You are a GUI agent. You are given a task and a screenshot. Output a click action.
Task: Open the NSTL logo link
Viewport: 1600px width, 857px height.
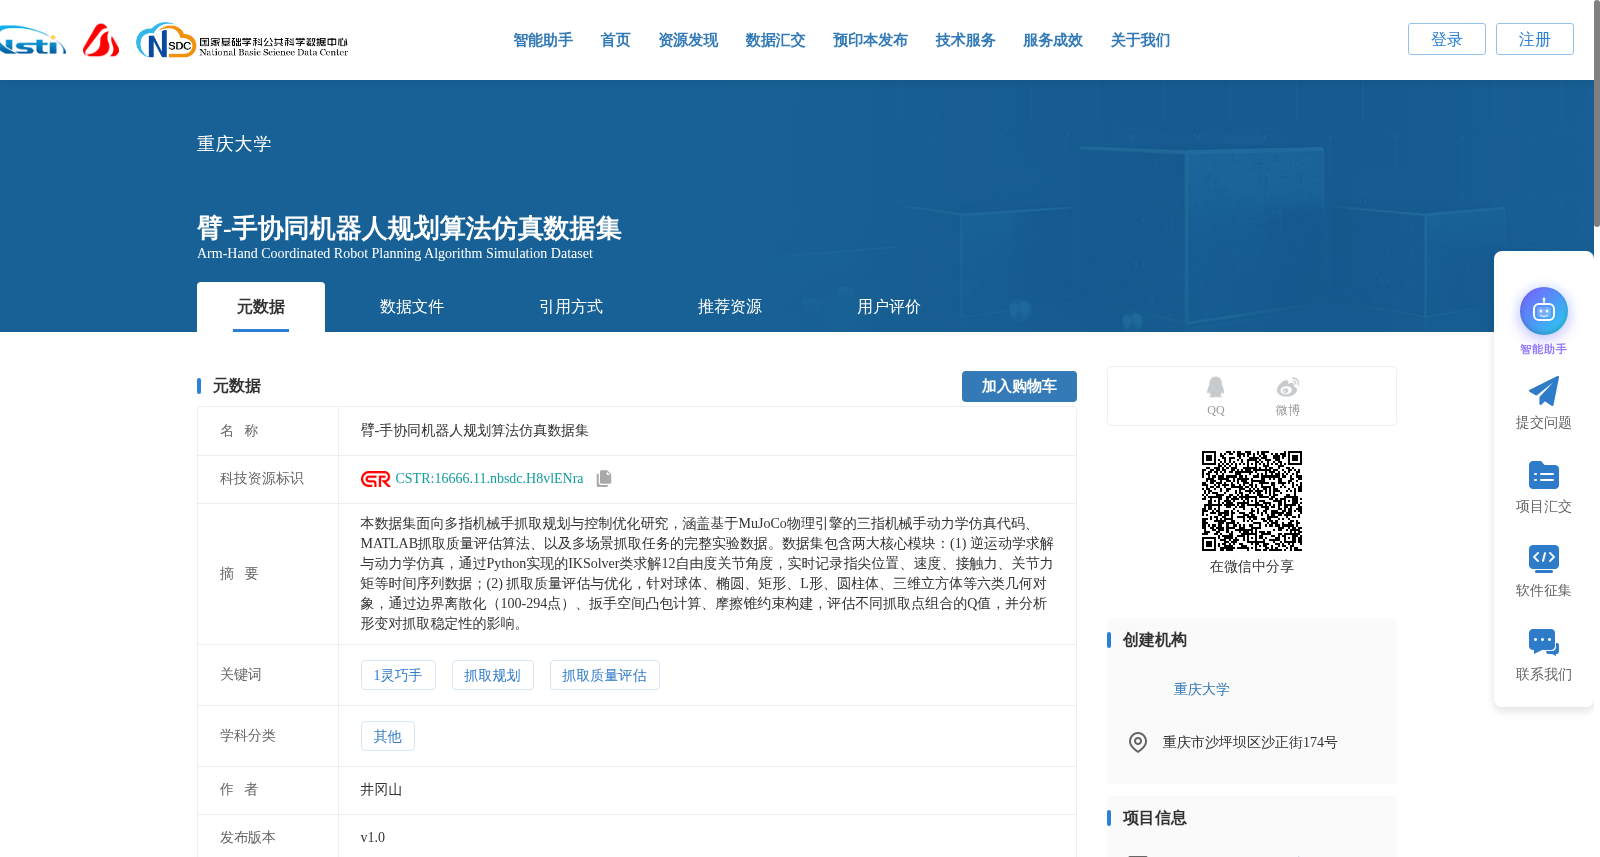(32, 41)
